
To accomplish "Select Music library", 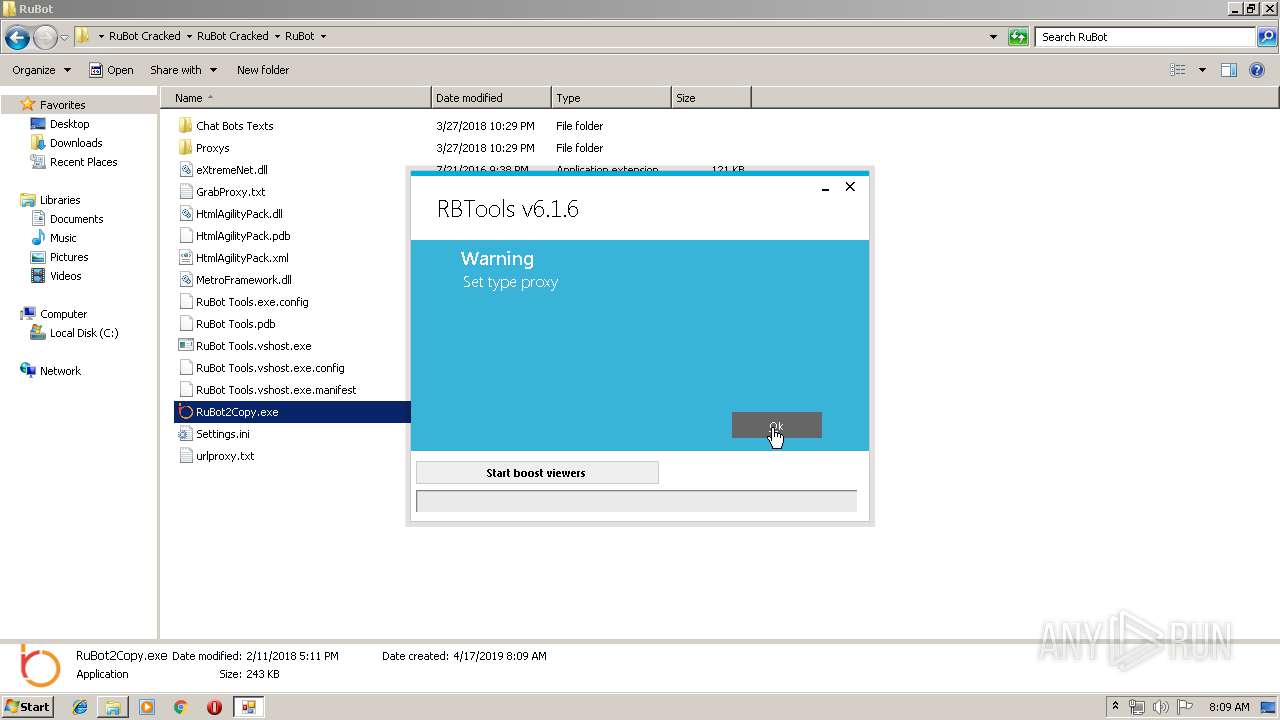I will point(63,238).
